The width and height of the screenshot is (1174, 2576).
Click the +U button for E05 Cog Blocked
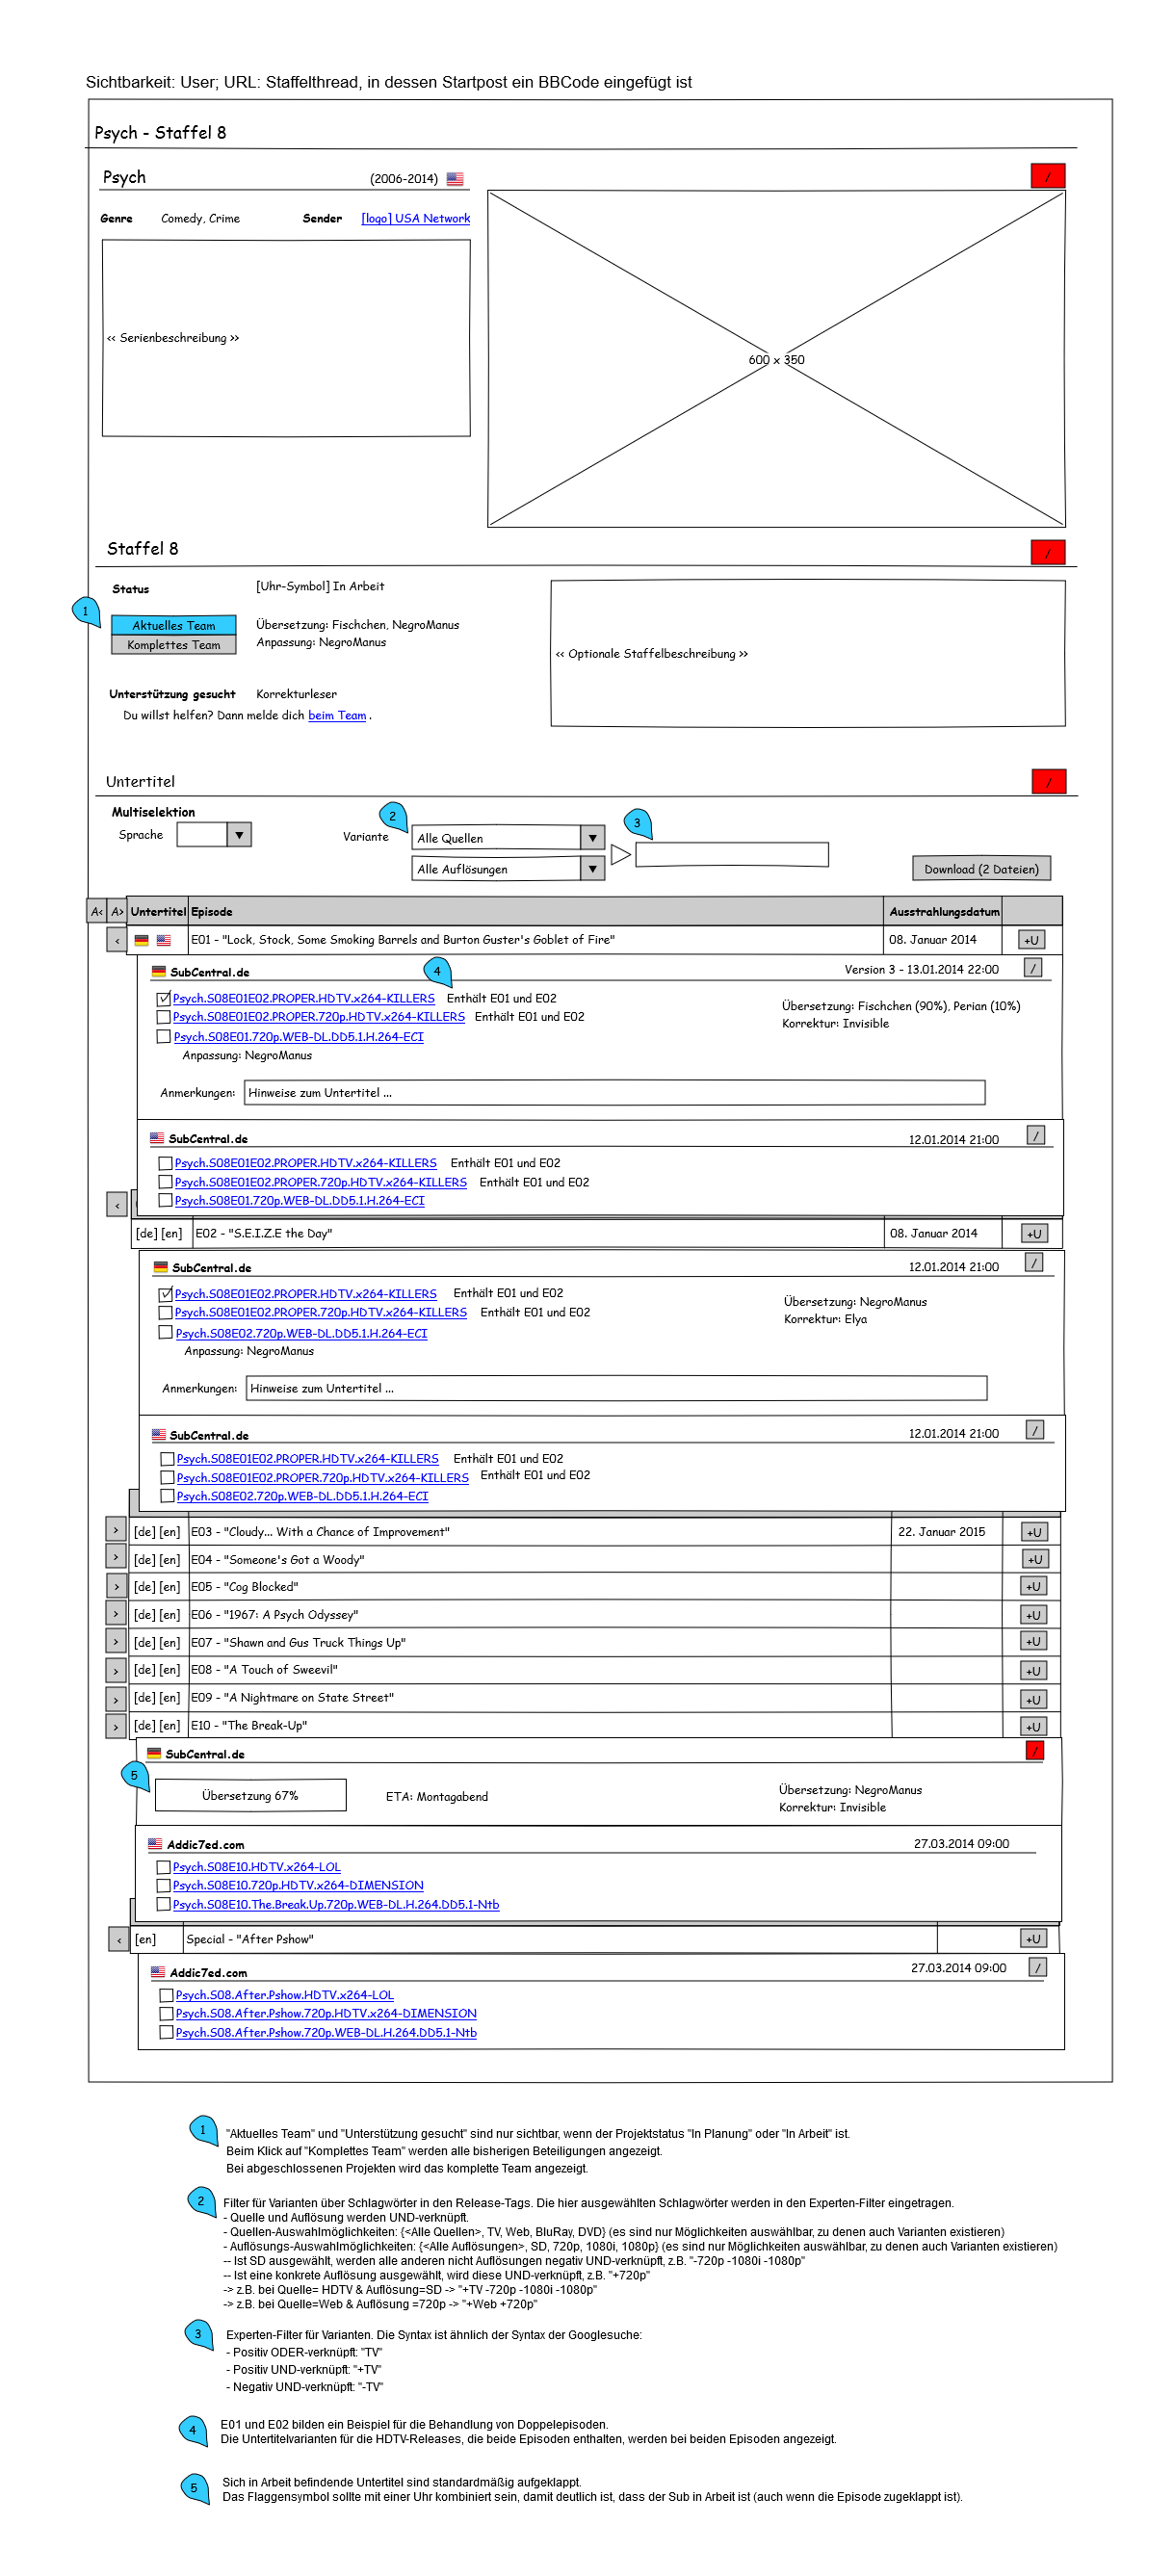point(1033,1586)
